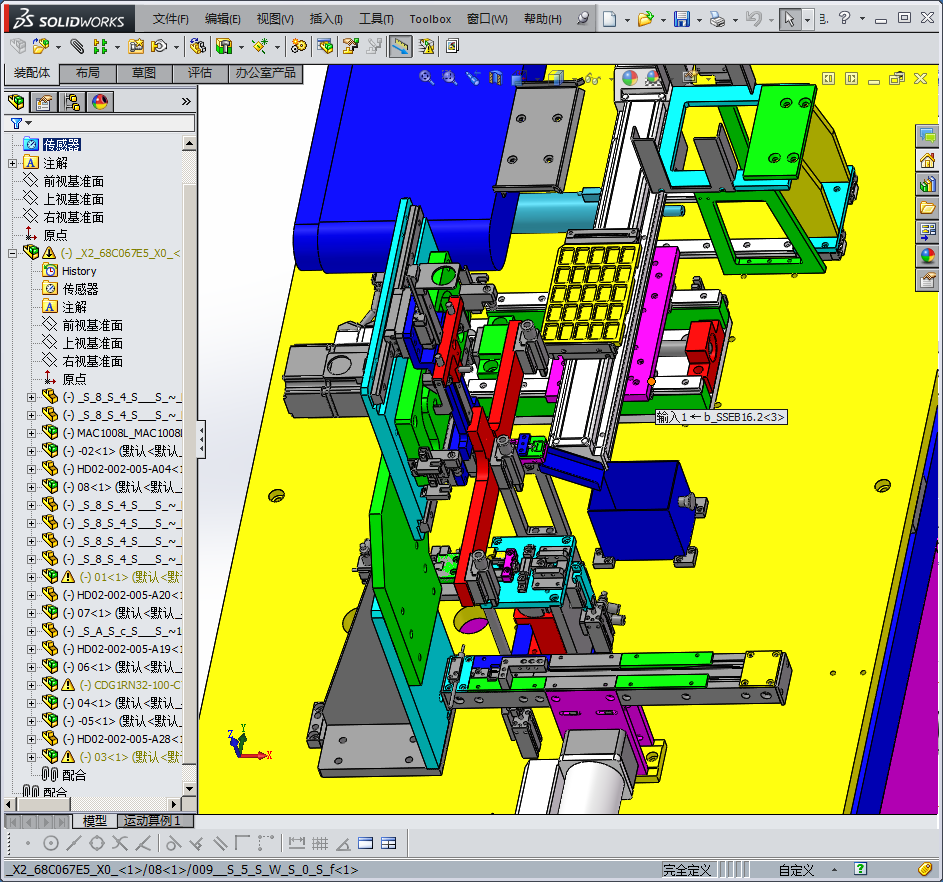Click the 自定义 status bar button
Viewport: 943px width, 882px height.
796,870
